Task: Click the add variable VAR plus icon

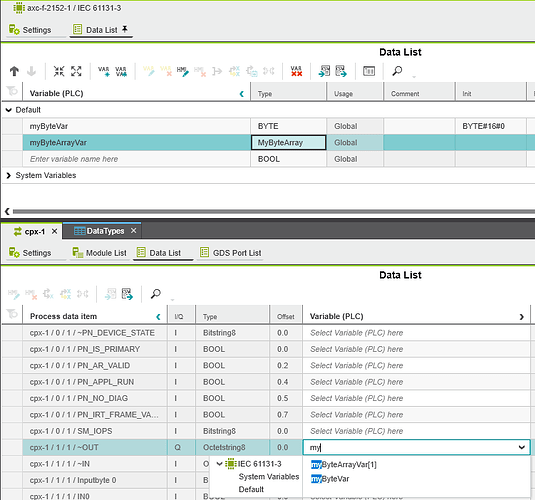Action: coord(104,71)
